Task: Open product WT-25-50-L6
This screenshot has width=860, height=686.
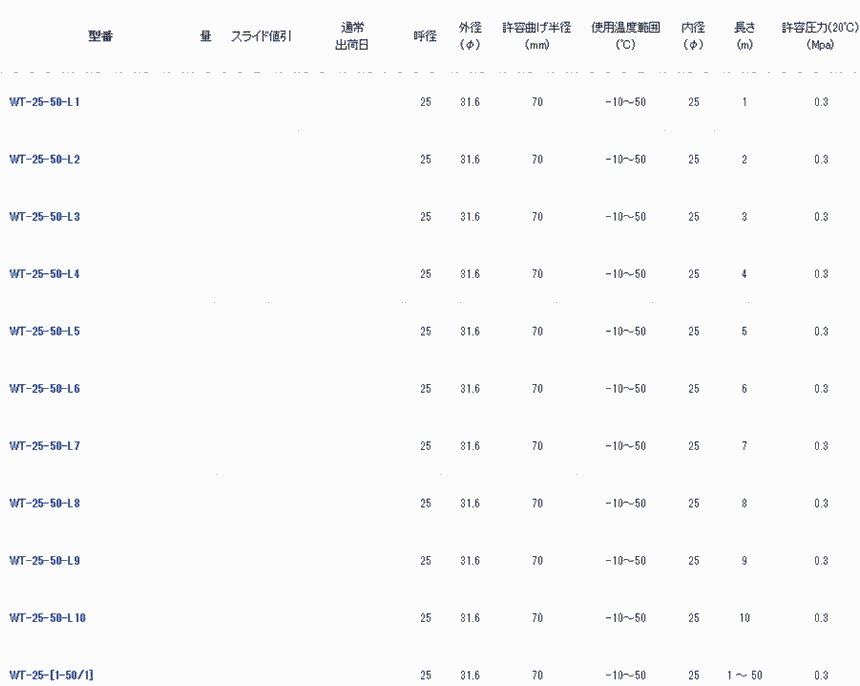Action: [45, 388]
